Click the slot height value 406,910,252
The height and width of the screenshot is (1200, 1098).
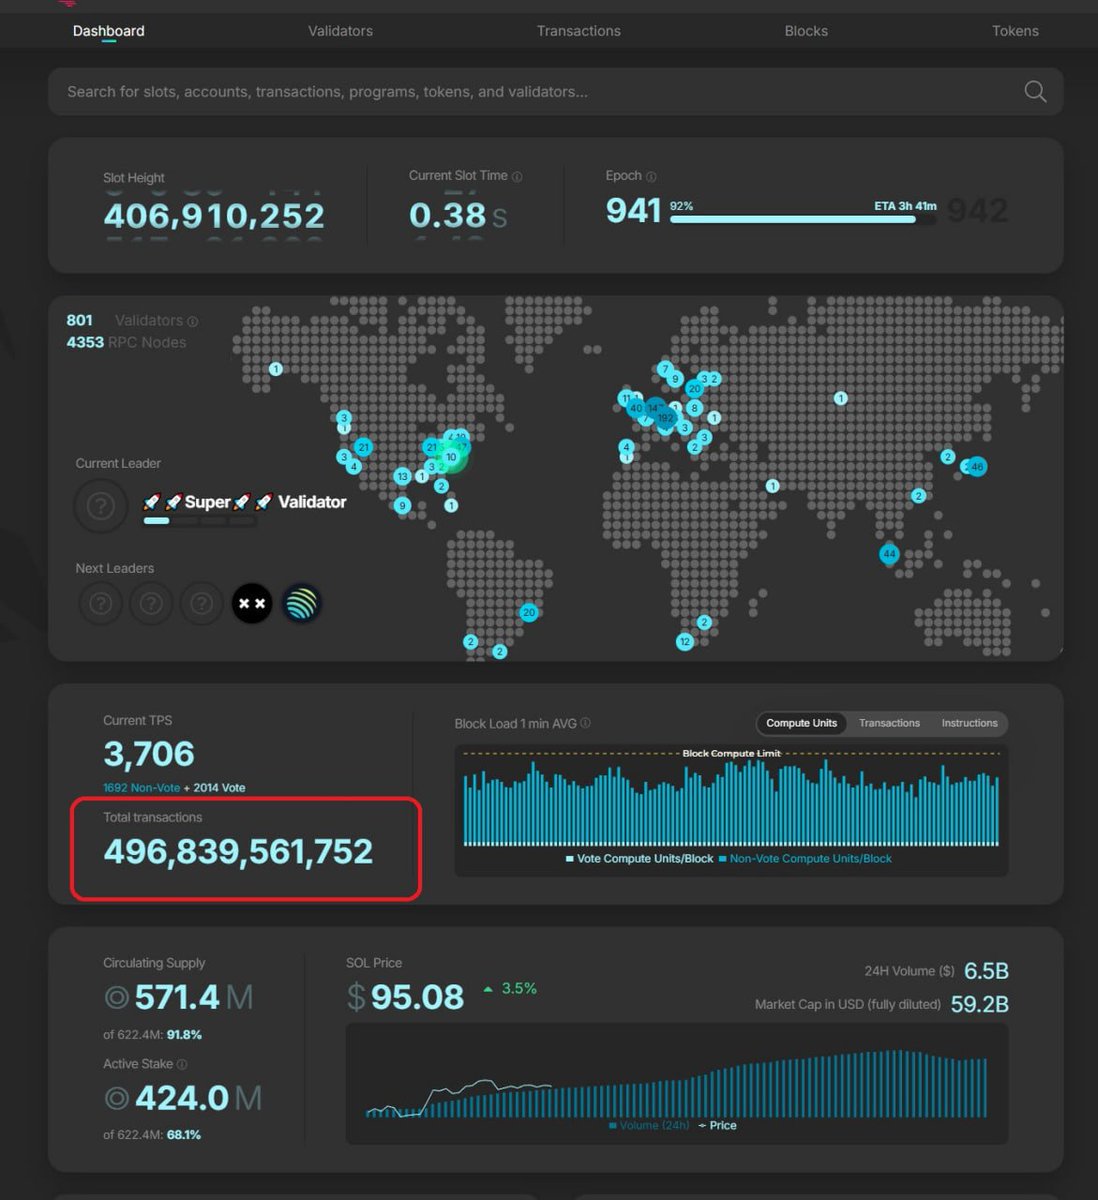point(214,215)
